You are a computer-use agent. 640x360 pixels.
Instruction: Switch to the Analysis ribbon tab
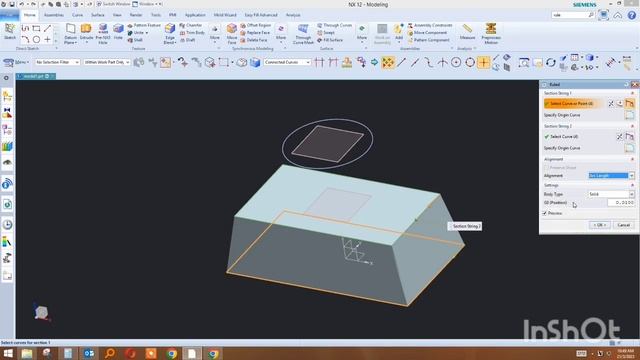tap(293, 15)
